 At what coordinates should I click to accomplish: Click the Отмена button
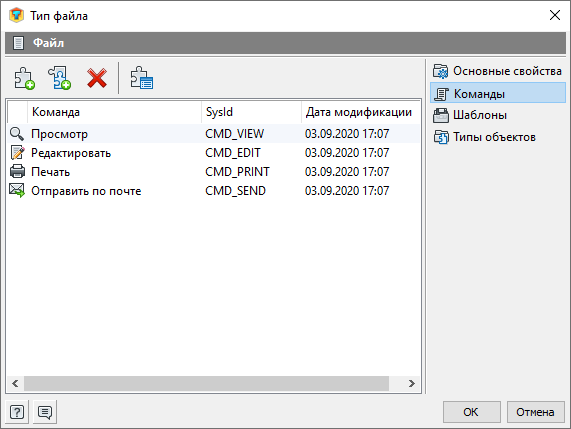pyautogui.click(x=535, y=412)
